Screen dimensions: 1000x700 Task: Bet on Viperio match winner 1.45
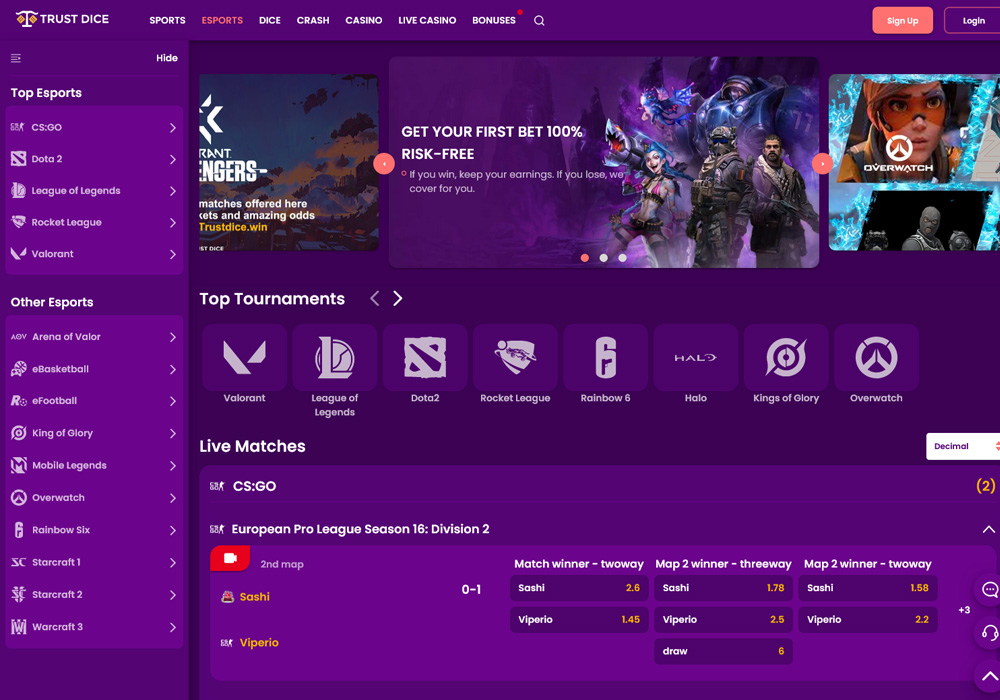(579, 620)
